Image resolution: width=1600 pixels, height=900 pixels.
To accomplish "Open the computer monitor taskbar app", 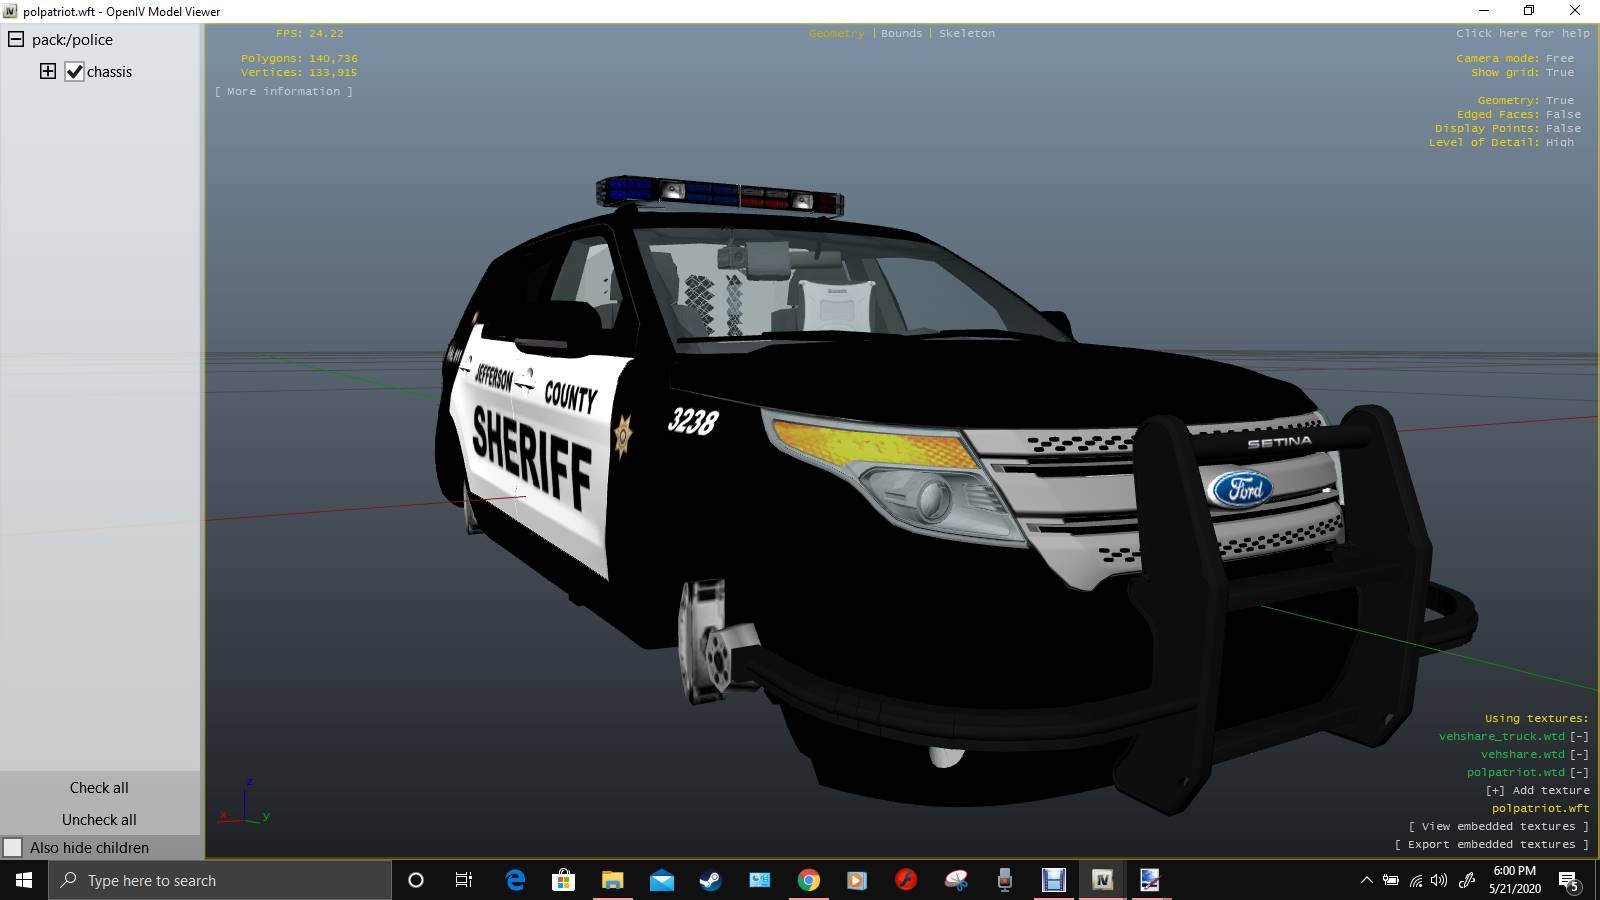I will click(760, 880).
